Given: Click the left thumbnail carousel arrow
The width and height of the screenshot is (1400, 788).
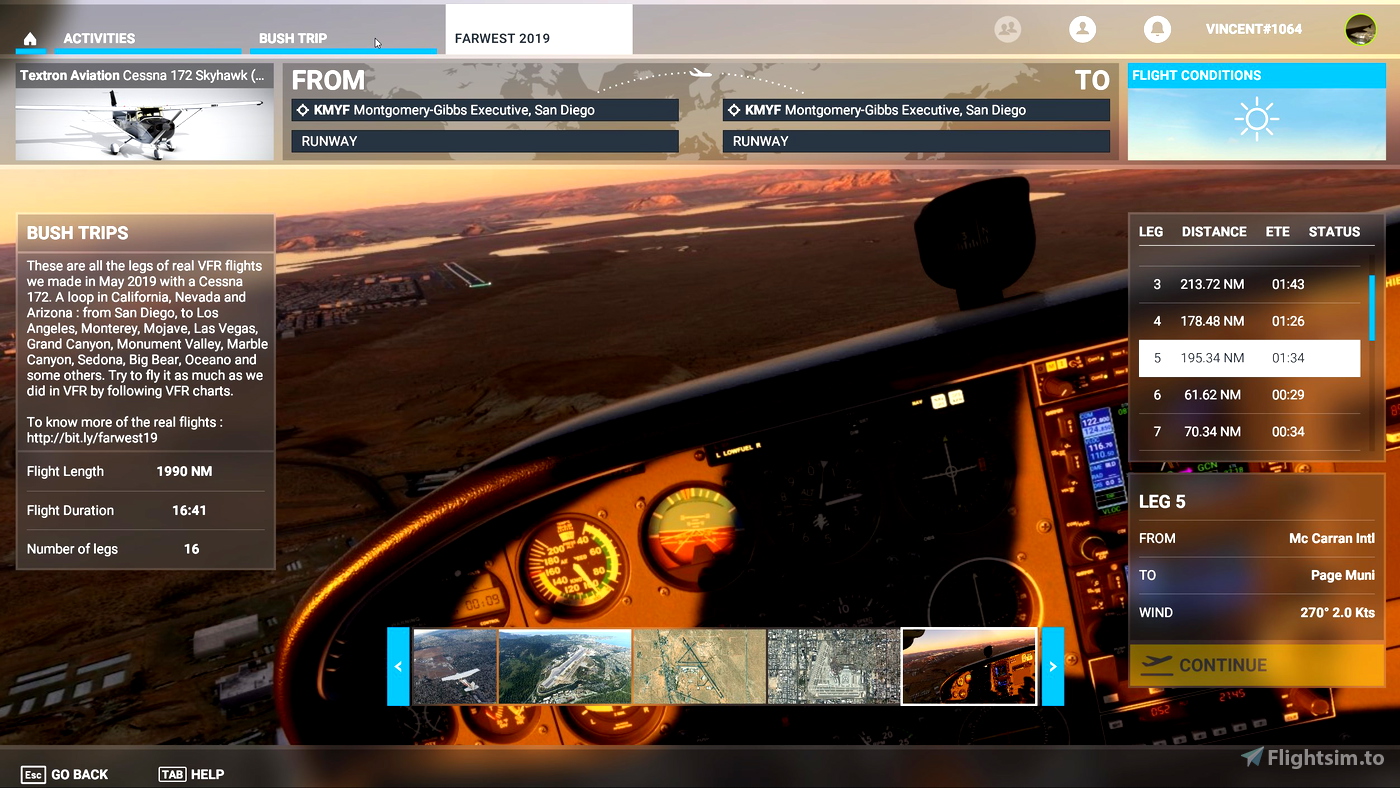Looking at the screenshot, I should point(398,666).
